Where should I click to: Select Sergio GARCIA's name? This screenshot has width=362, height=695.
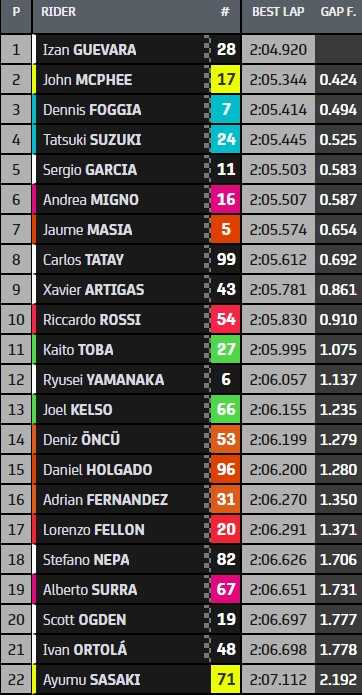[x=90, y=170]
